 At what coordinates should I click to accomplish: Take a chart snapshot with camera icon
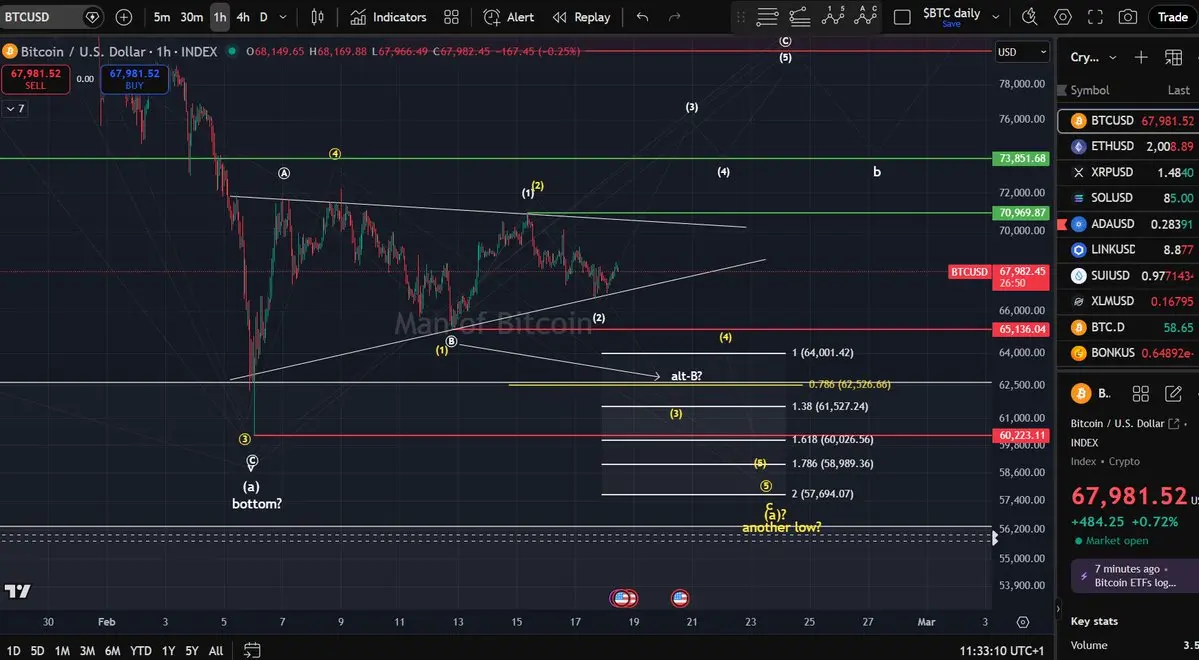pos(1127,17)
